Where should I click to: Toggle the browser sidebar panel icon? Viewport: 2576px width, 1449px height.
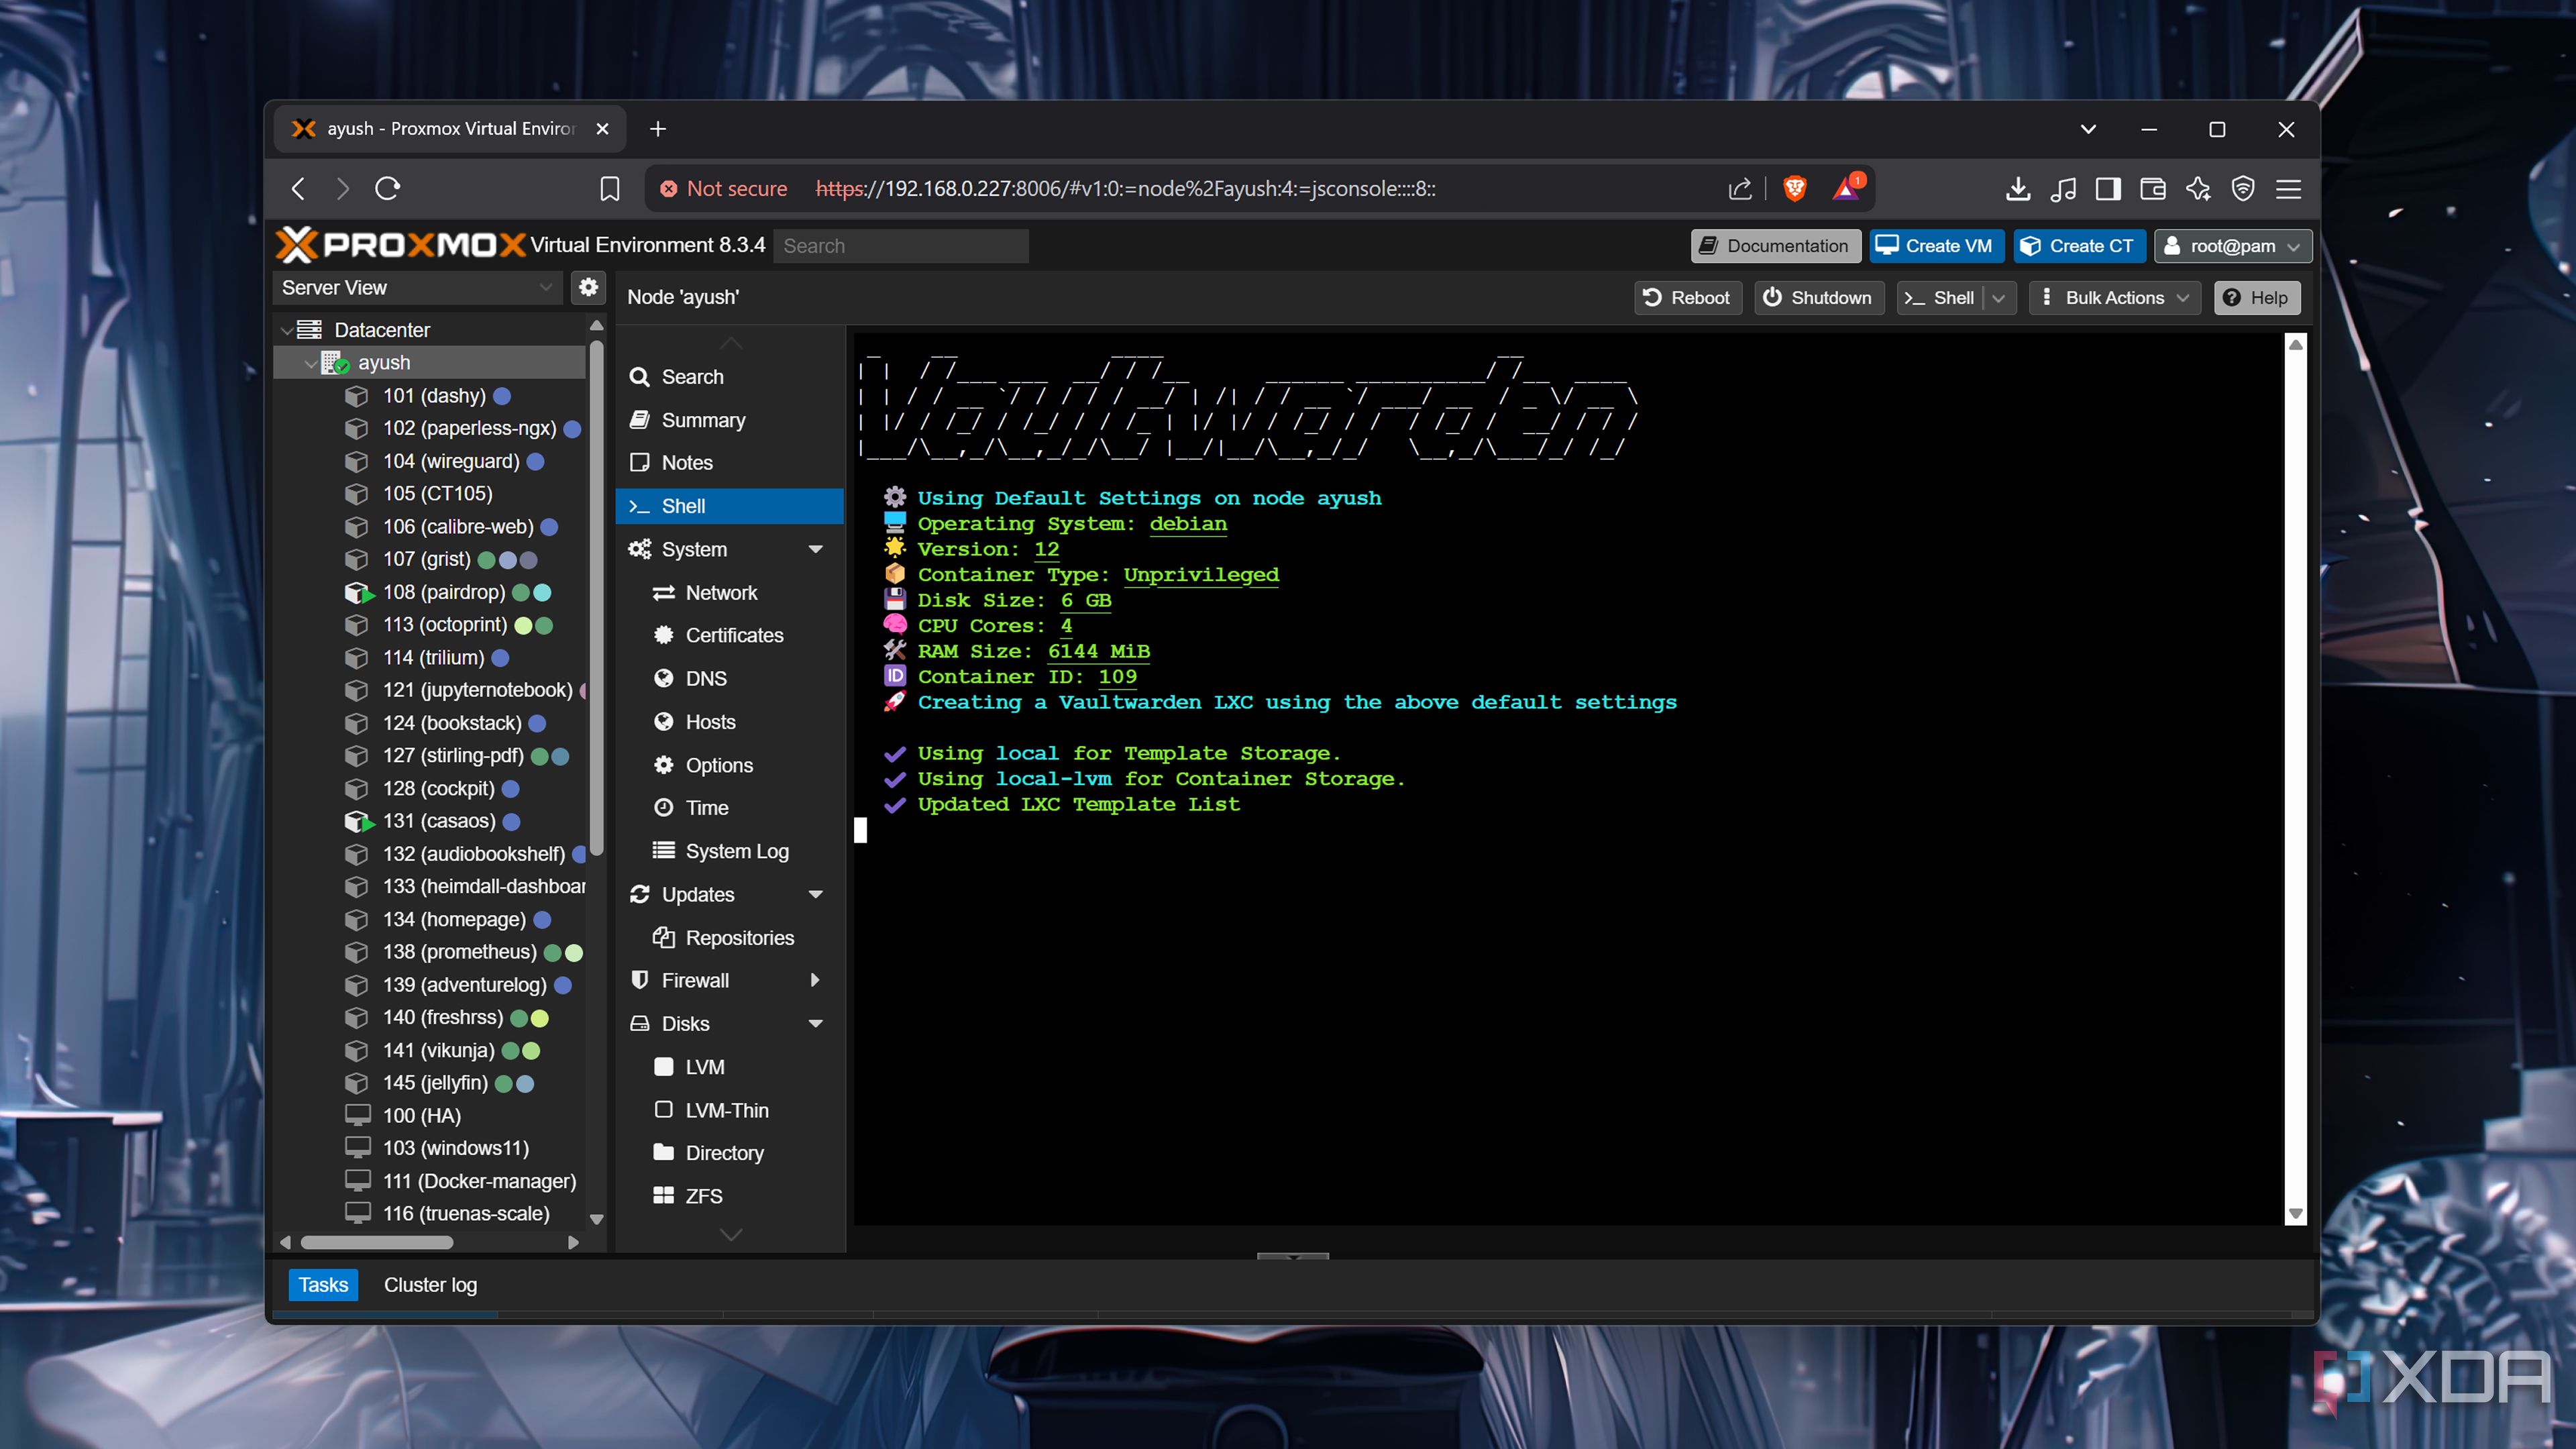point(2108,188)
